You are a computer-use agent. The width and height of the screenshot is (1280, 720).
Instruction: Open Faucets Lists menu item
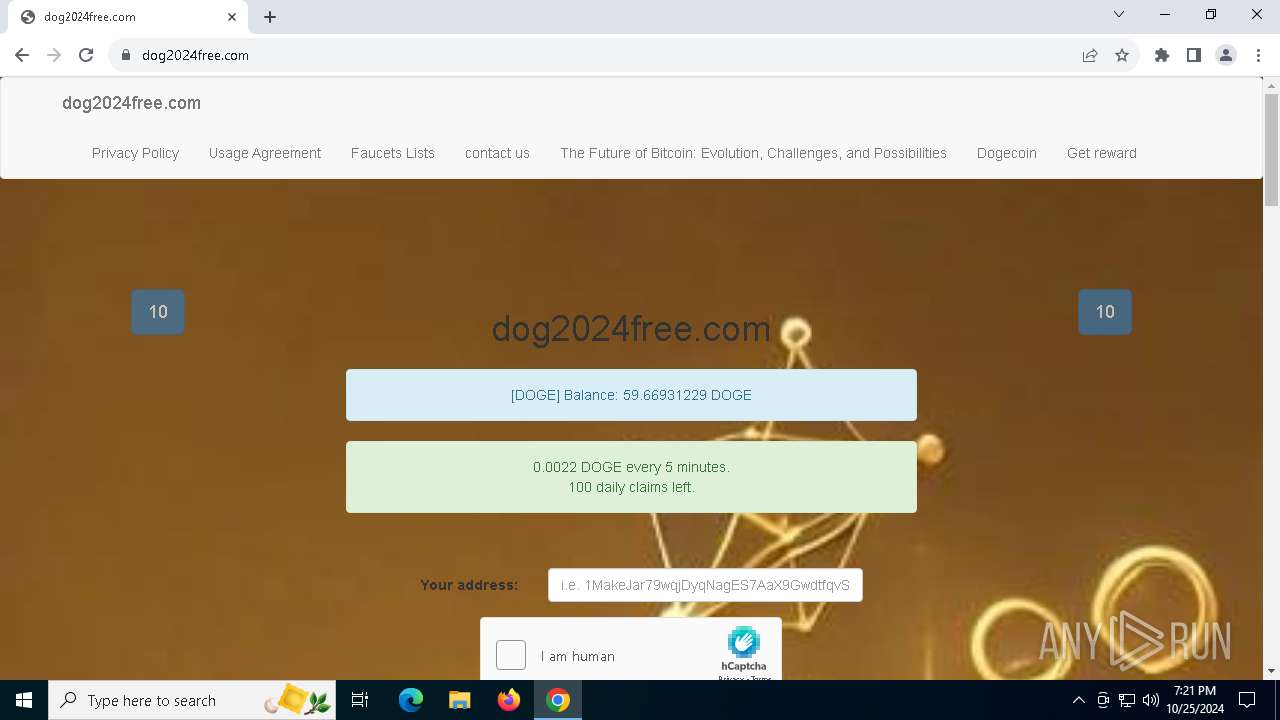tap(393, 153)
